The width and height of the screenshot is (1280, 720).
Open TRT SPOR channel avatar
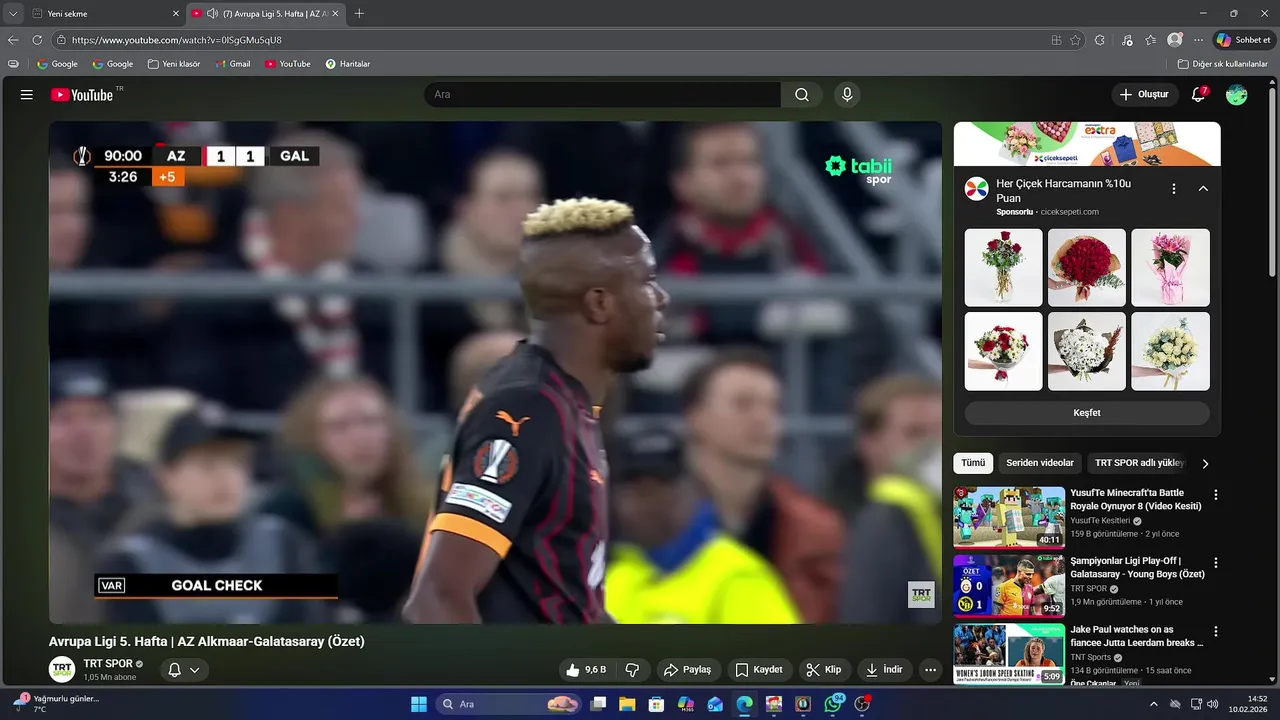[x=62, y=669]
